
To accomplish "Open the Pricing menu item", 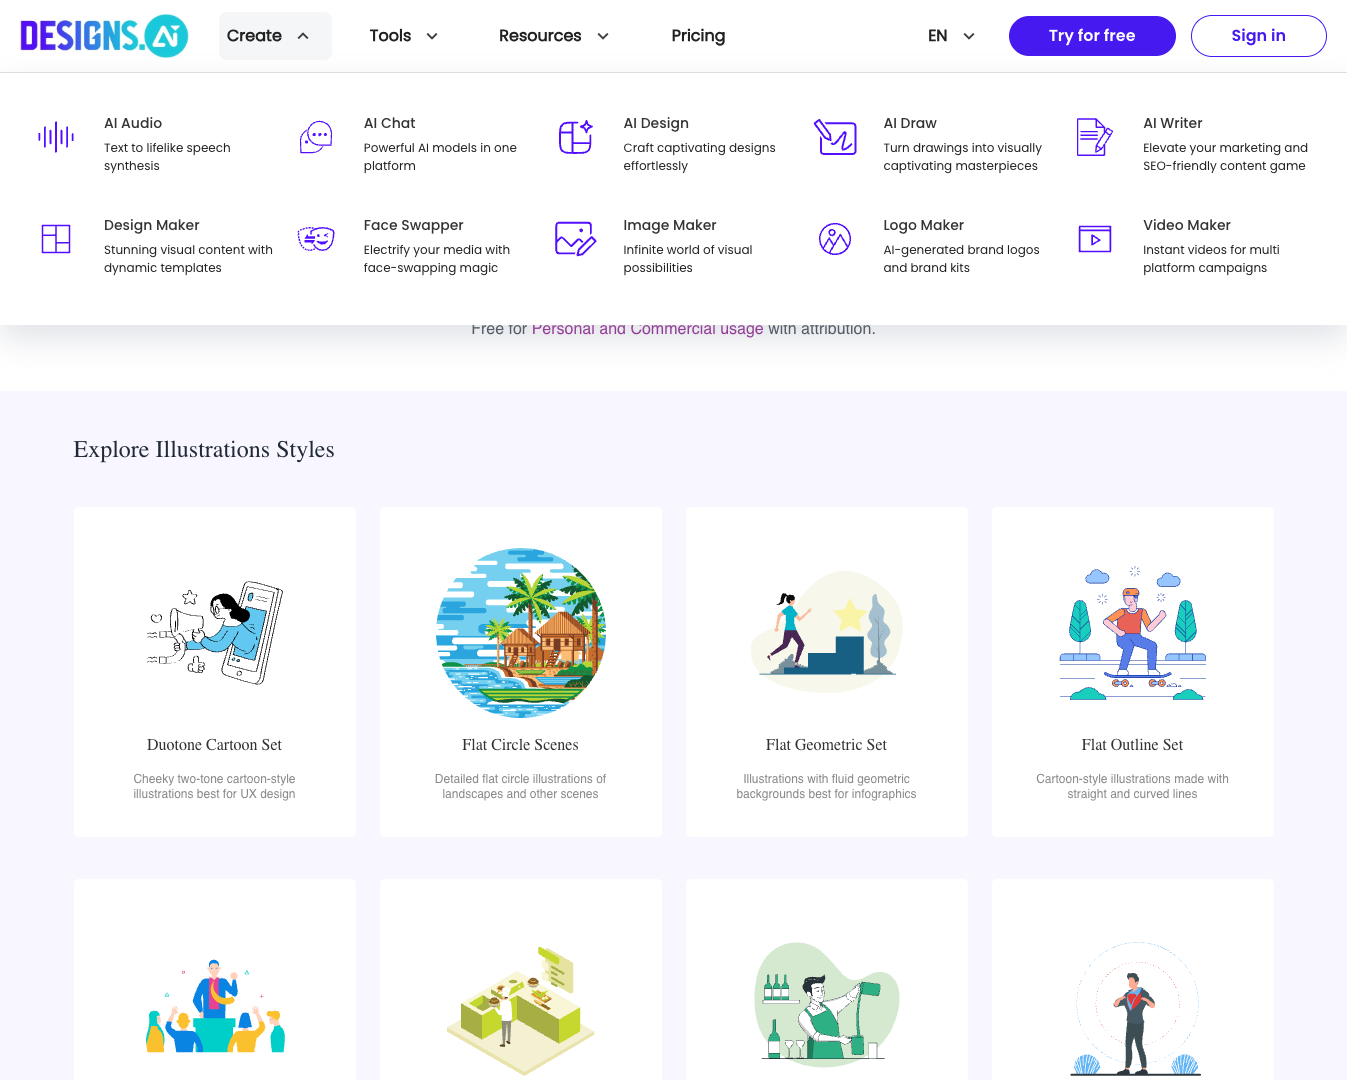I will [698, 35].
